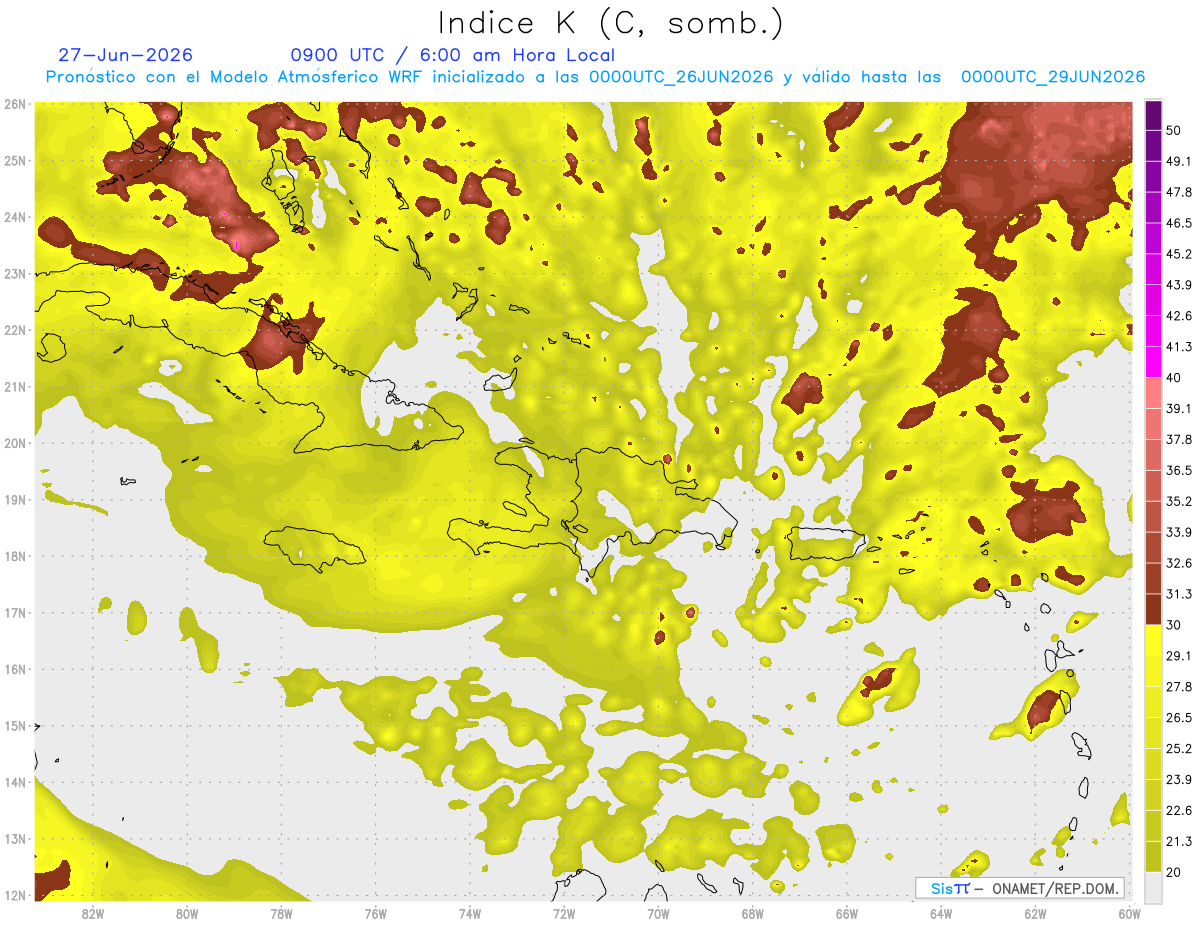Click the 26N latitude label

pos(15,104)
